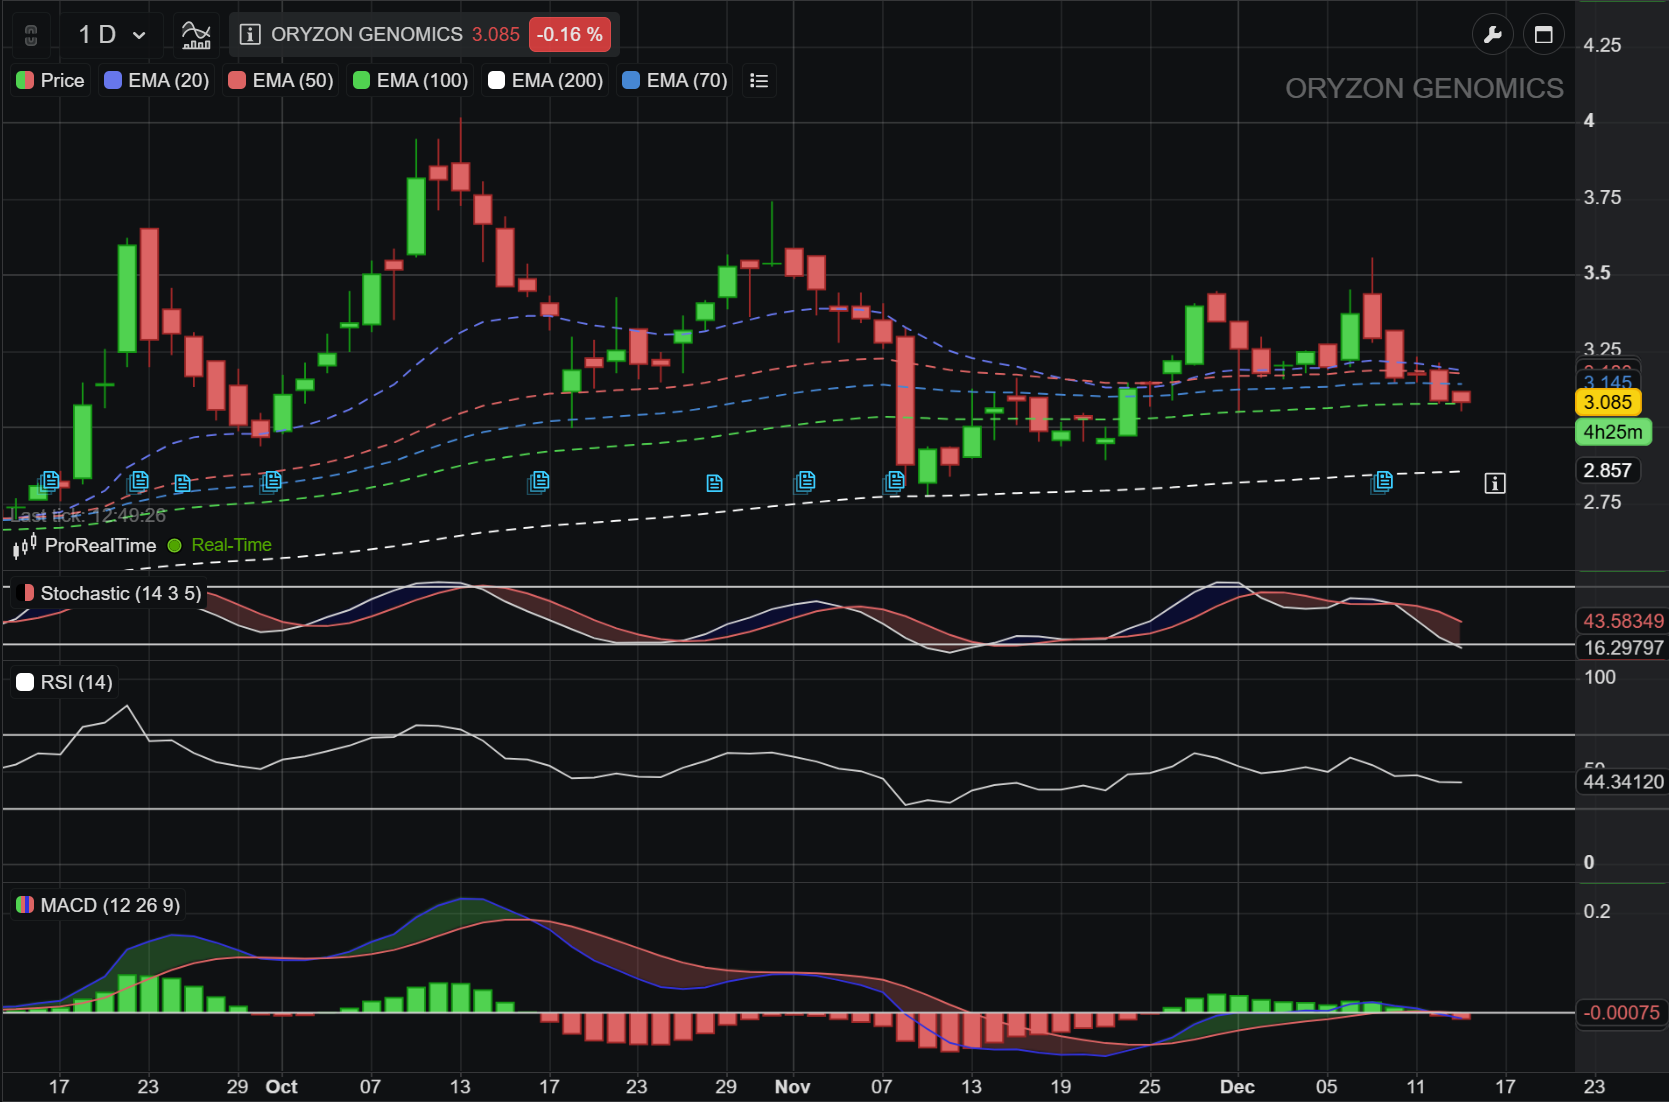Open the indicator list menu icon

point(759,81)
